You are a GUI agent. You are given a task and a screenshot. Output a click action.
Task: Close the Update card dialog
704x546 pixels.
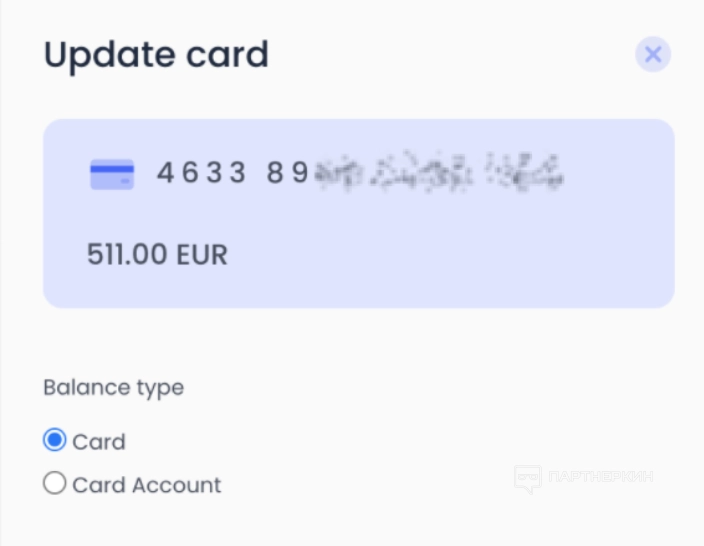click(x=653, y=54)
